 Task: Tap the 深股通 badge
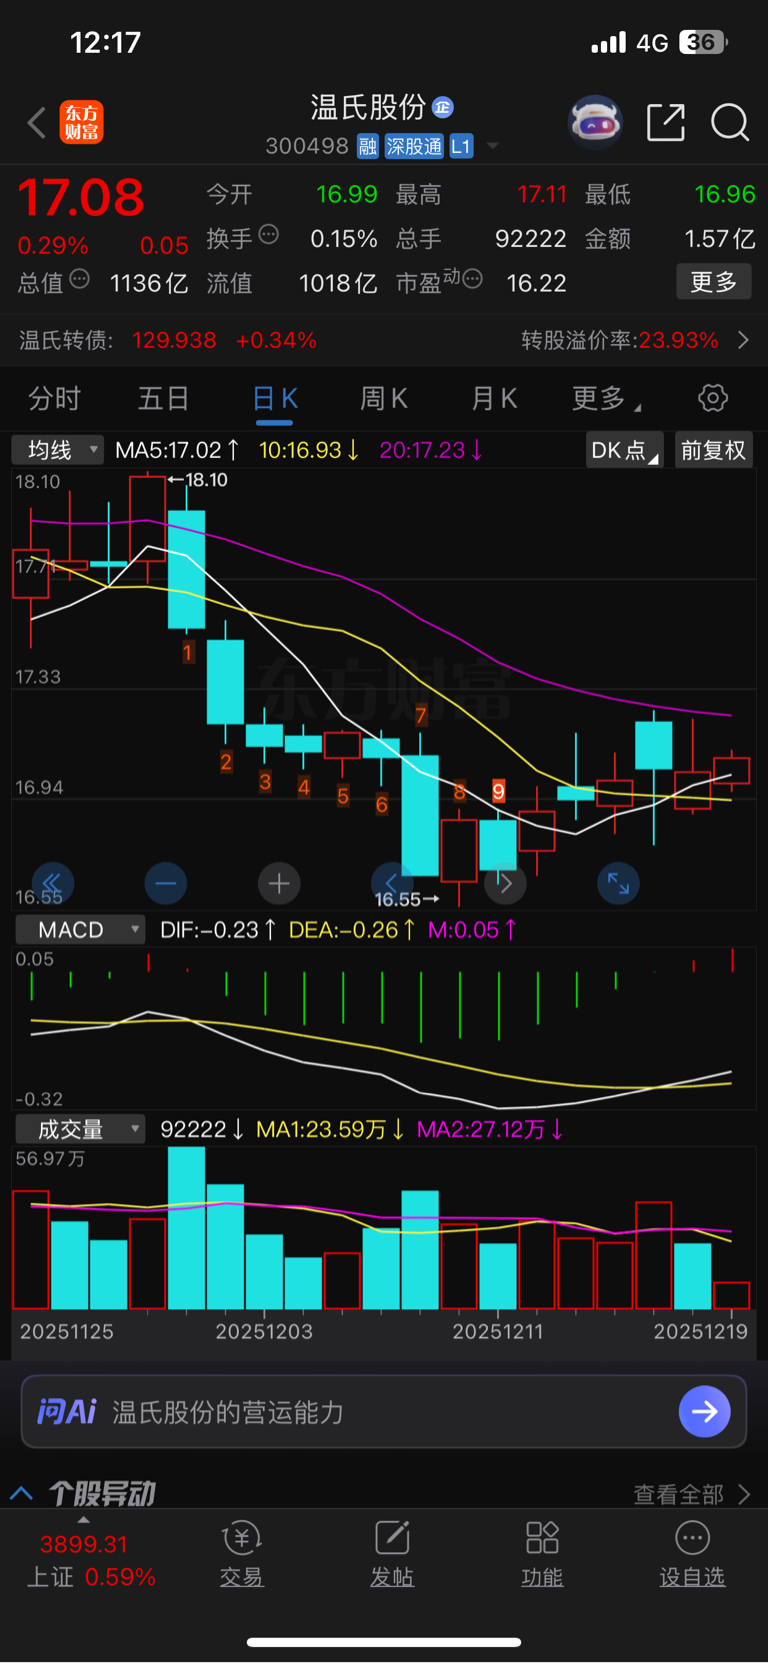[x=414, y=147]
